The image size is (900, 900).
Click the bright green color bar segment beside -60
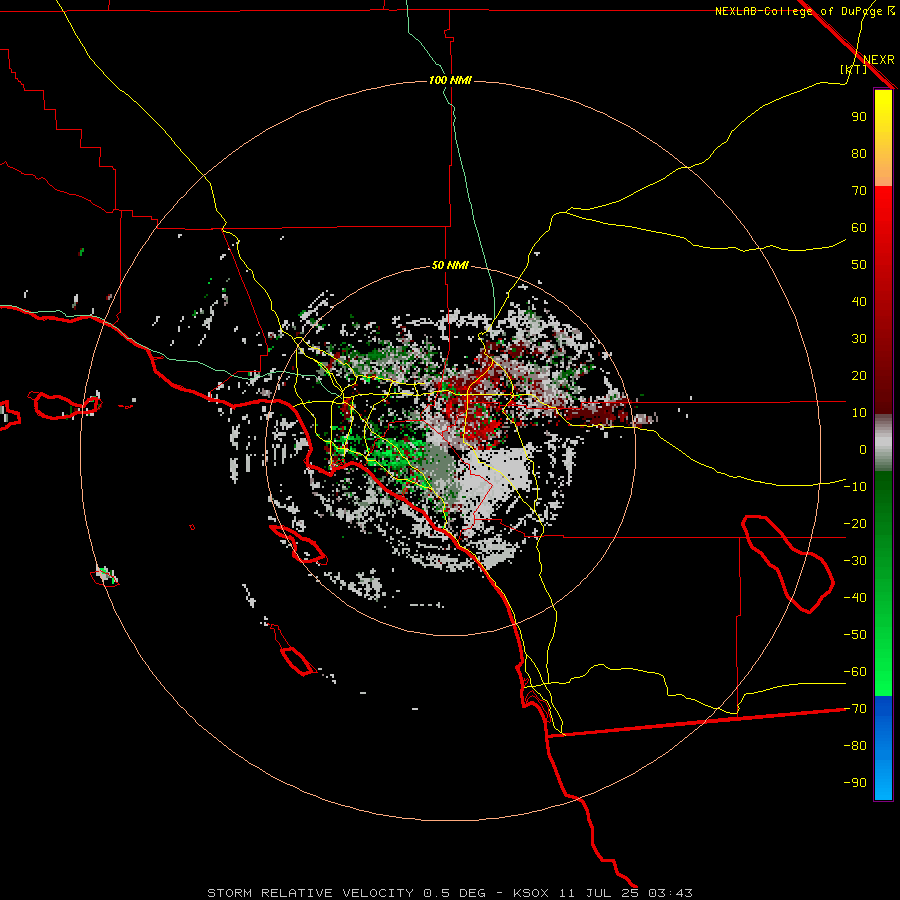883,672
